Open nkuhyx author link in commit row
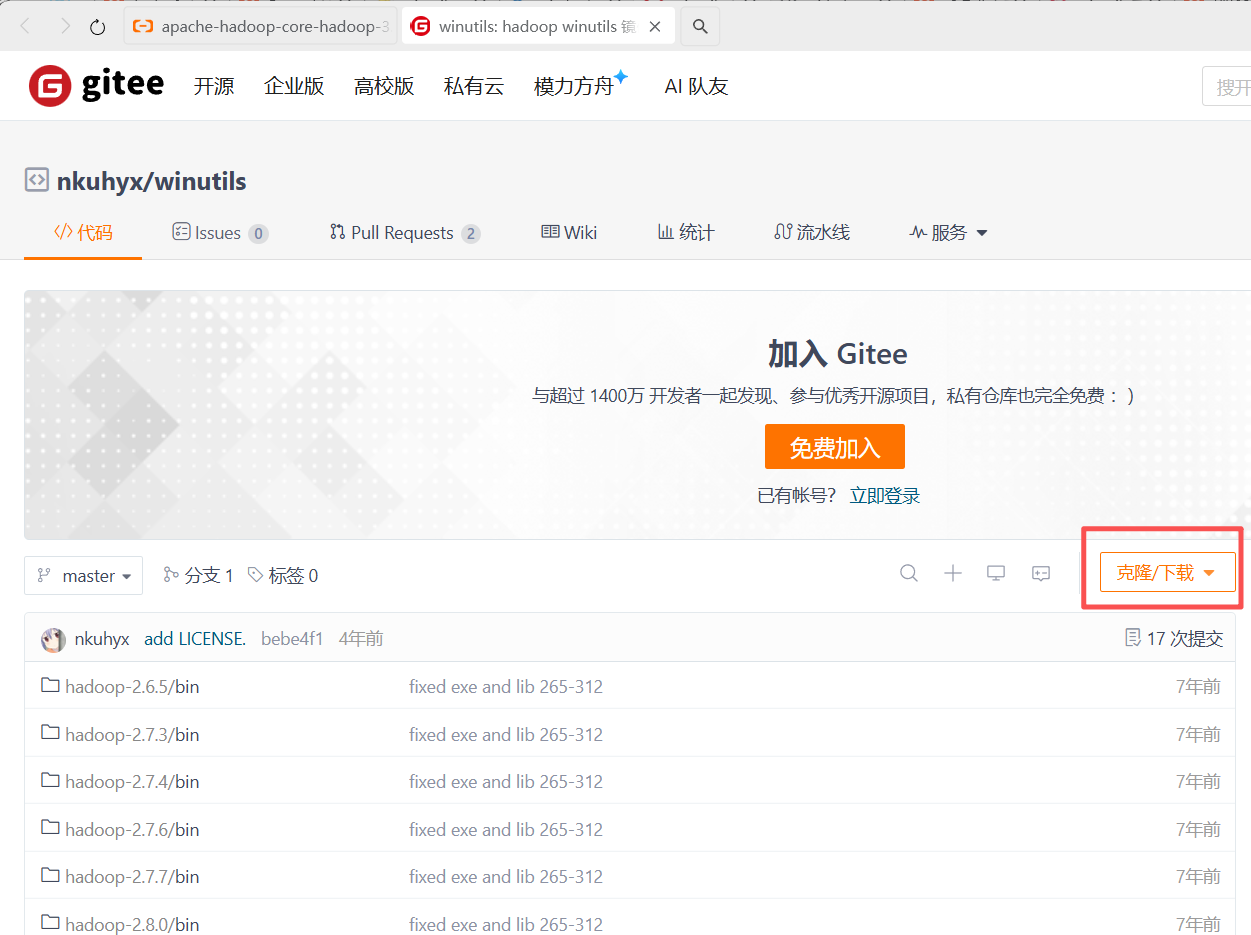 tap(102, 639)
